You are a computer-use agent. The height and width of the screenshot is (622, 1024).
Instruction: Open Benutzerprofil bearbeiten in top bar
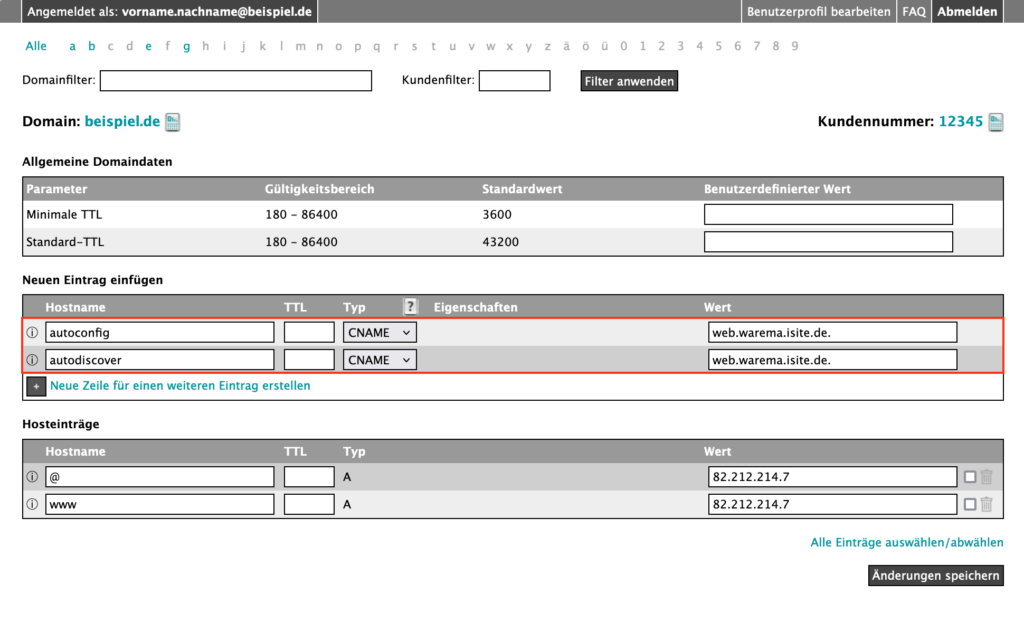tap(819, 12)
